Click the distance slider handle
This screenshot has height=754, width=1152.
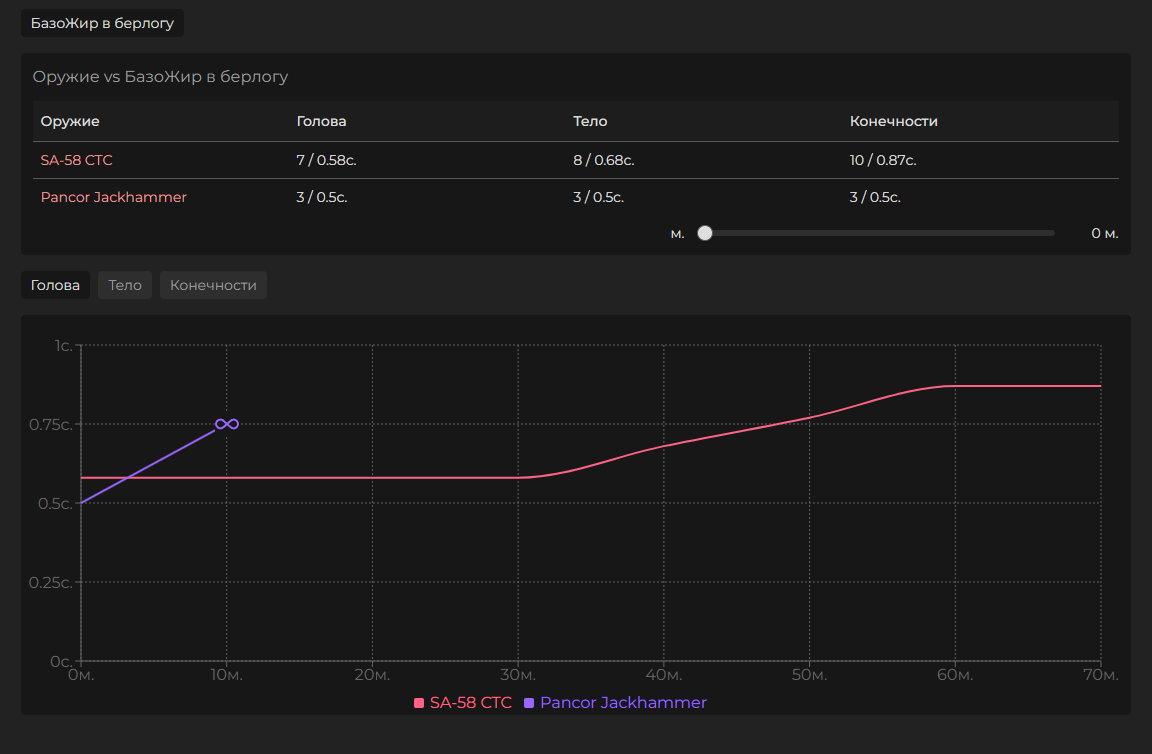(x=705, y=233)
